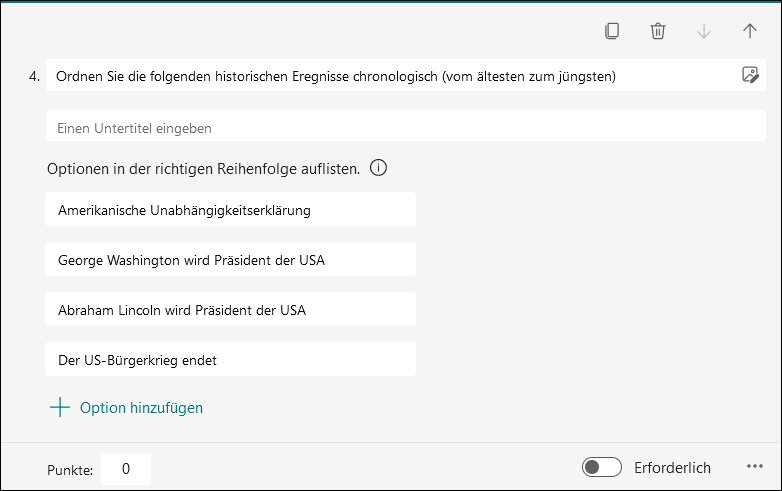Click the Option hinzufügen link
The width and height of the screenshot is (782, 491).
[x=141, y=408]
